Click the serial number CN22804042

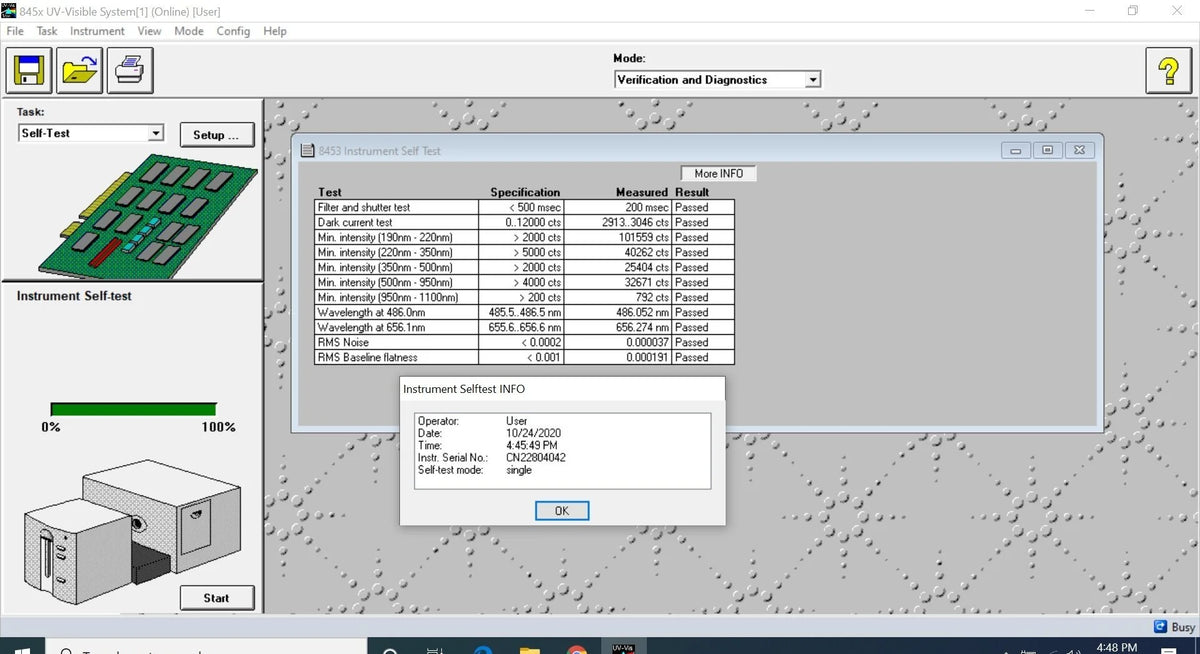[536, 458]
